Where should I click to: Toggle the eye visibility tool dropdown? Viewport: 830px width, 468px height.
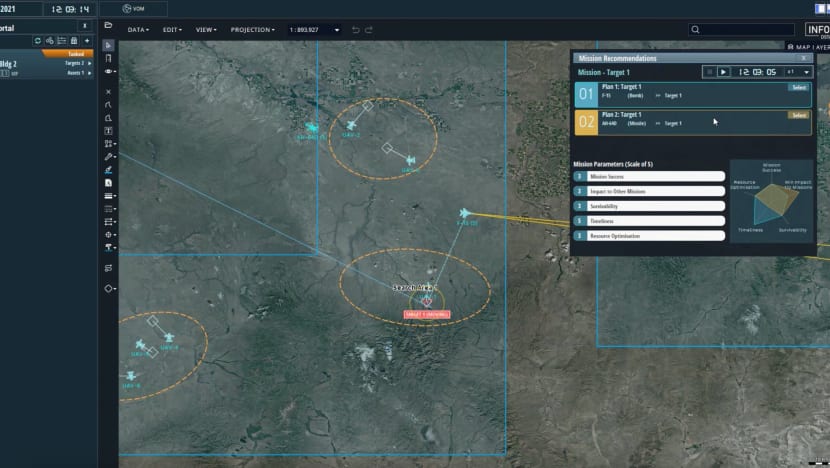coord(108,72)
